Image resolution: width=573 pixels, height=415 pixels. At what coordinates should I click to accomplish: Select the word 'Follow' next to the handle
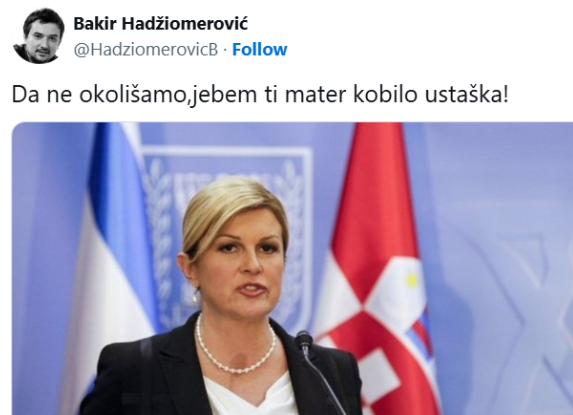pyautogui.click(x=260, y=49)
